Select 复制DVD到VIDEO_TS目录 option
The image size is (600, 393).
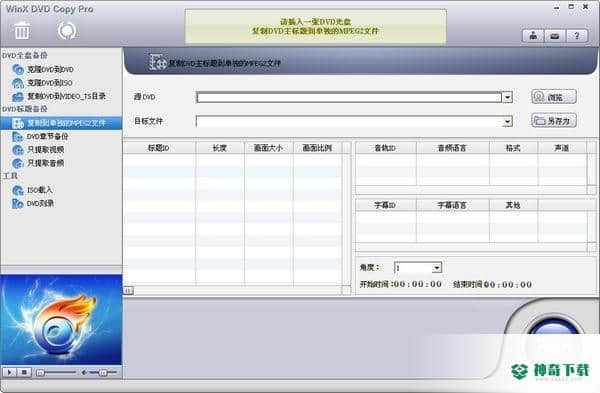66,96
